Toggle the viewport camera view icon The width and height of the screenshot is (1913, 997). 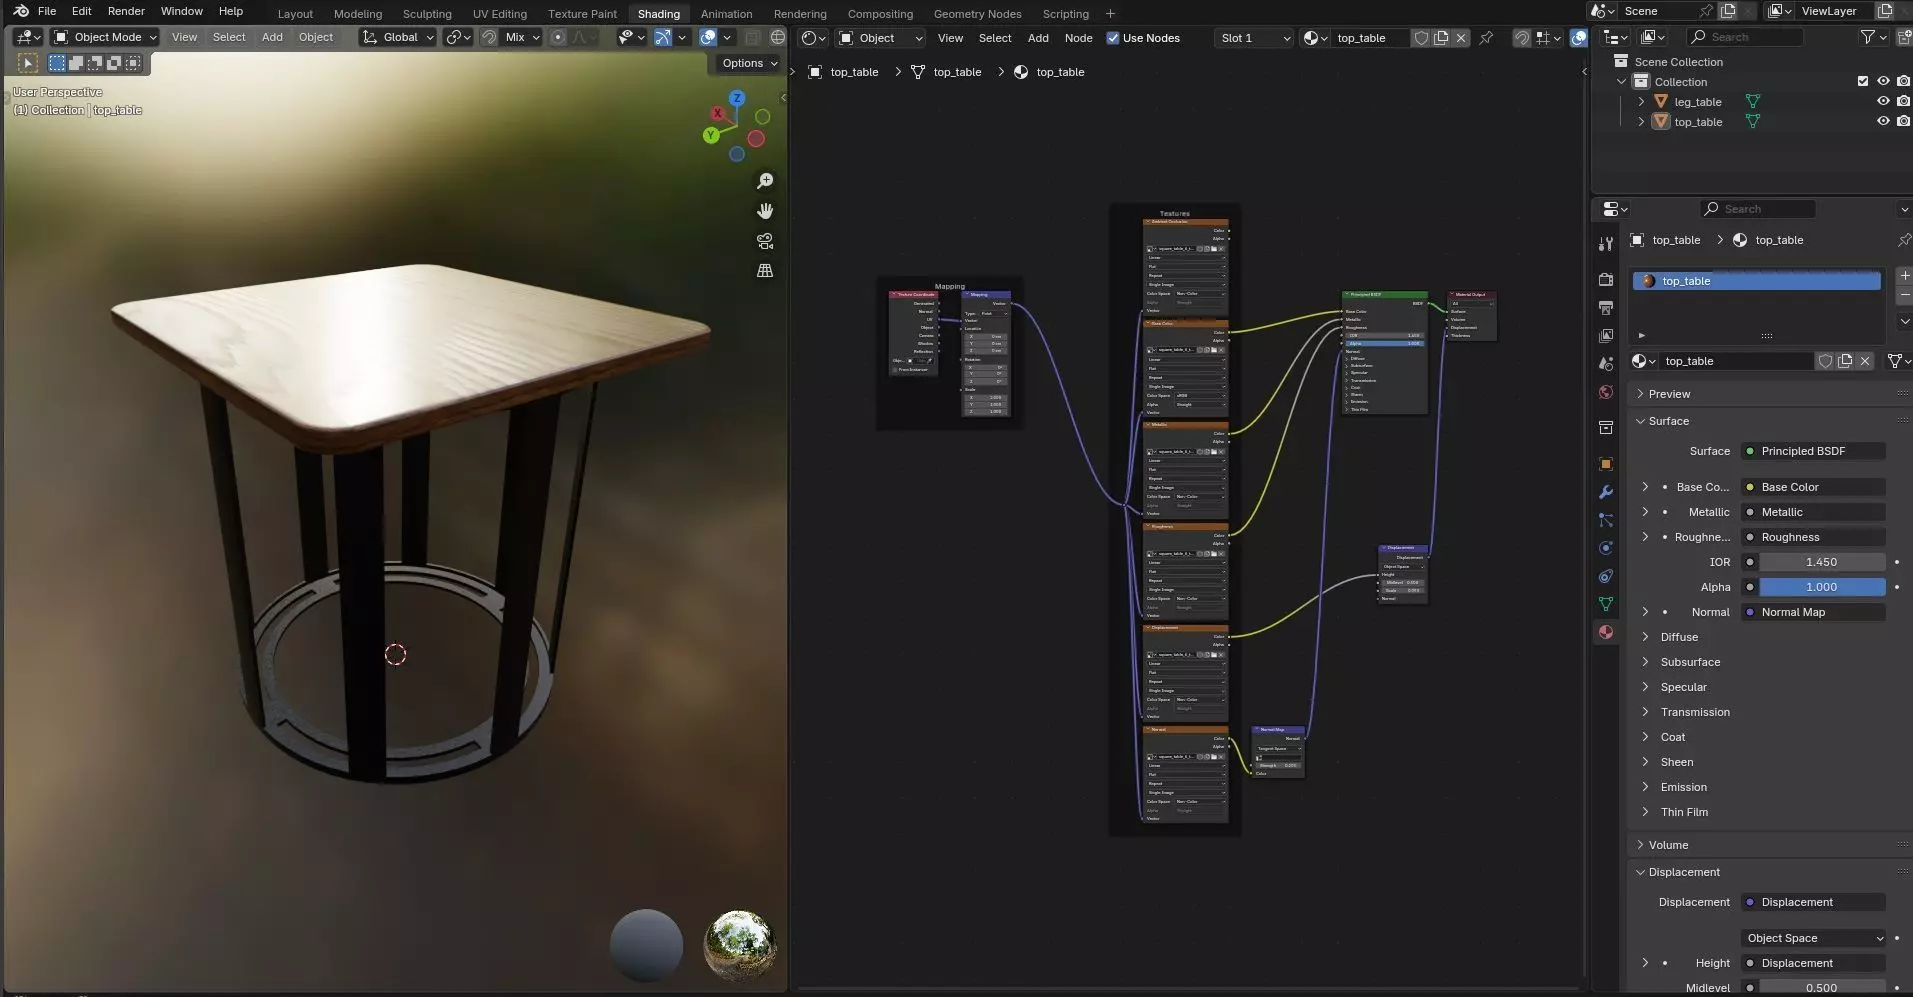point(765,241)
